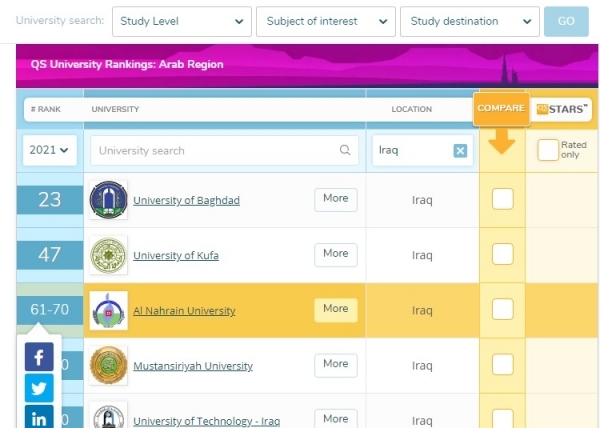Viewport: 600px width, 428px height.
Task: Open University of Technology - Iraq link
Action: (x=207, y=421)
